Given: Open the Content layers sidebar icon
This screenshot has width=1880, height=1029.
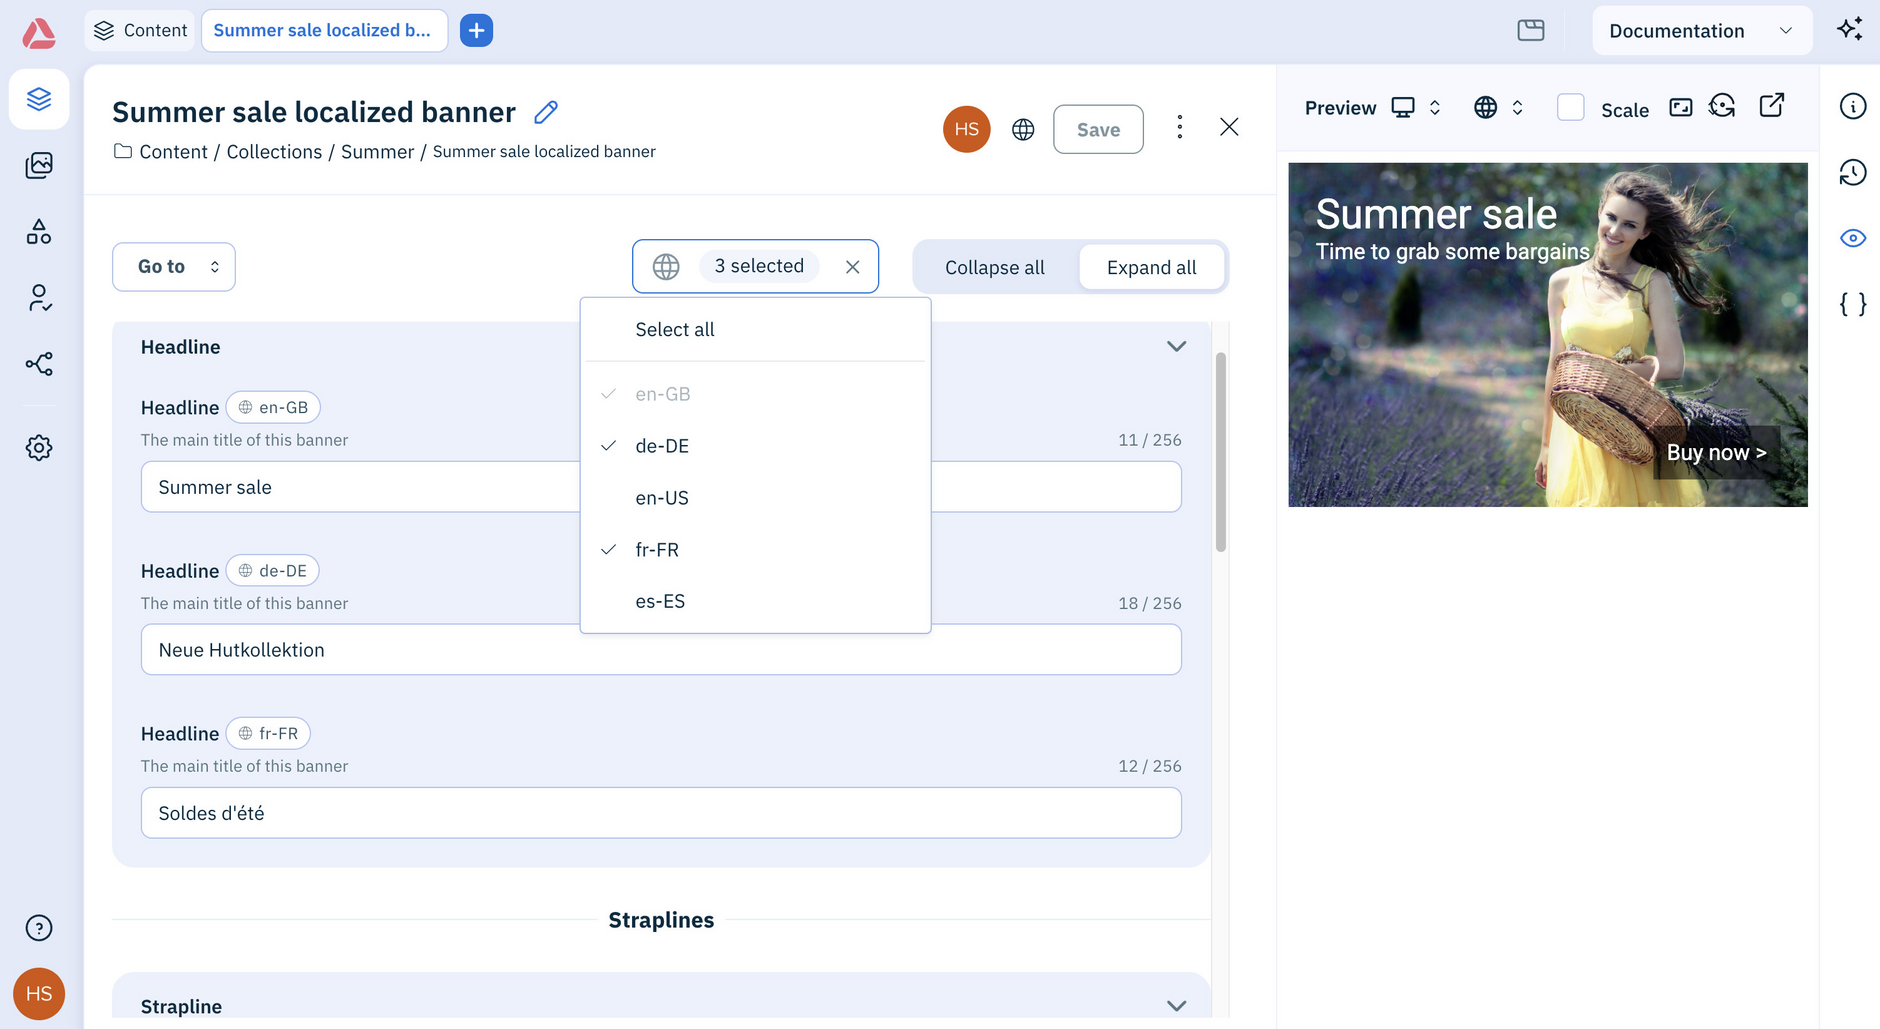Looking at the screenshot, I should 39,99.
